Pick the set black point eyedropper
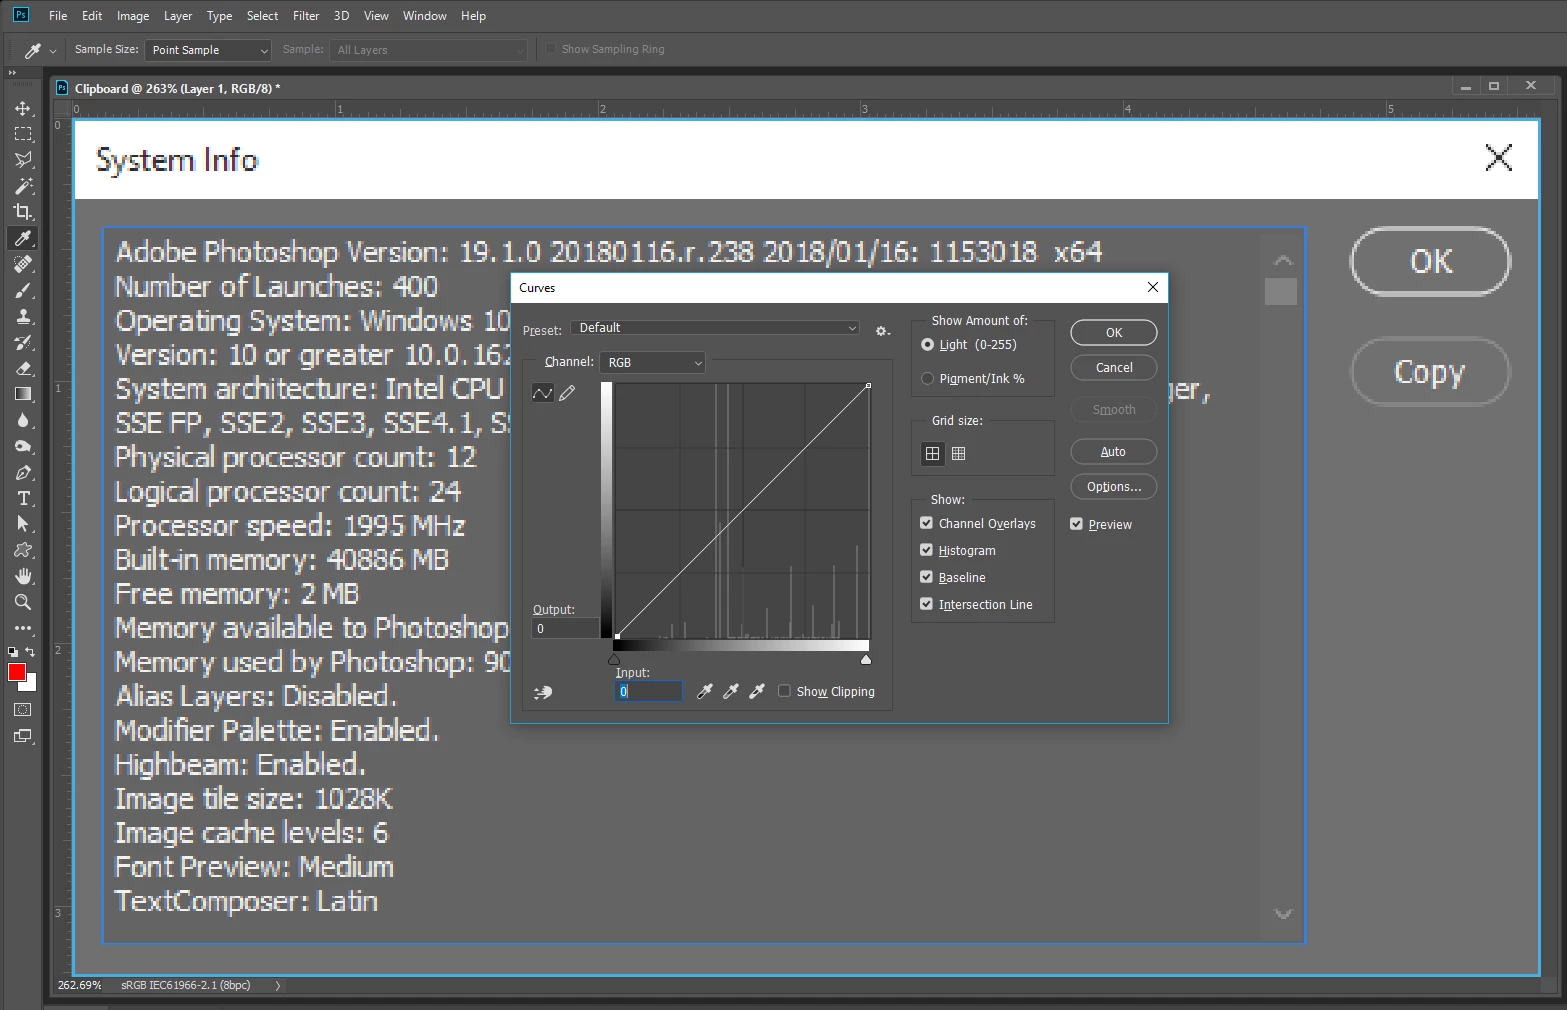This screenshot has height=1010, width=1567. click(704, 691)
